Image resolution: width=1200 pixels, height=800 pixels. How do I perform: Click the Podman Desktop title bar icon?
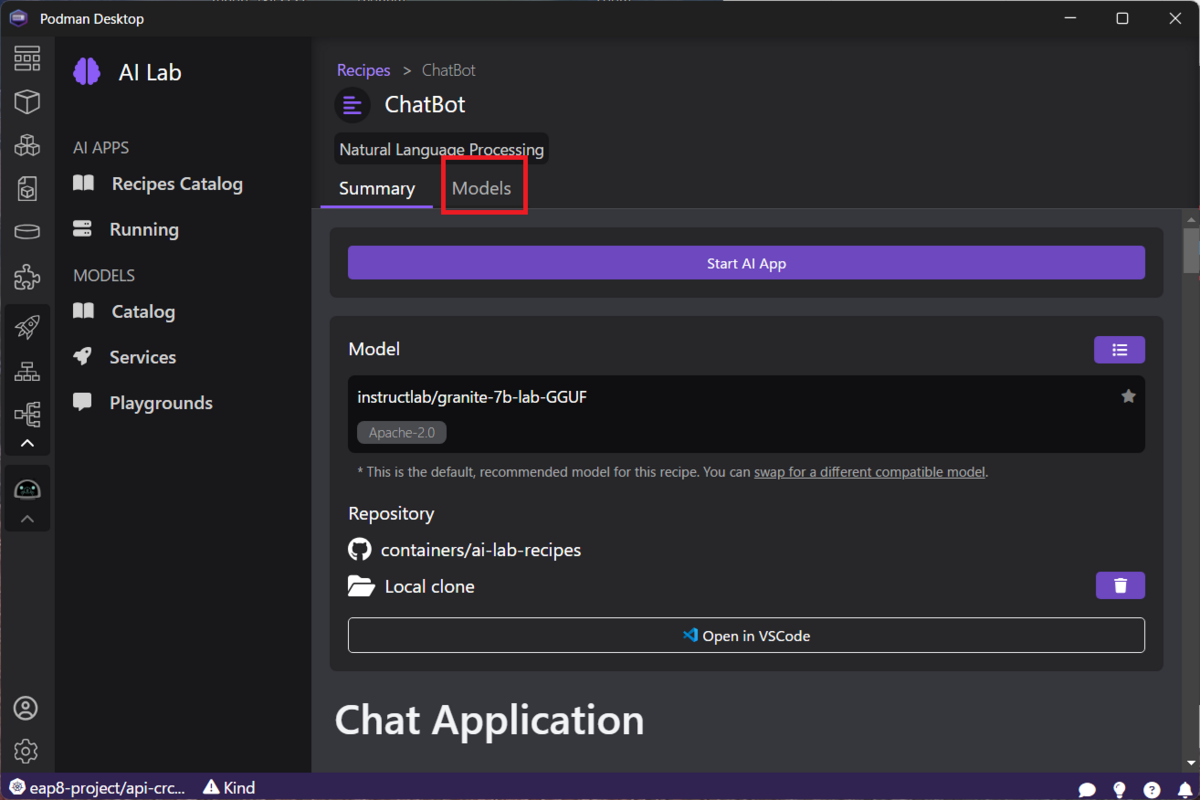tap(19, 18)
